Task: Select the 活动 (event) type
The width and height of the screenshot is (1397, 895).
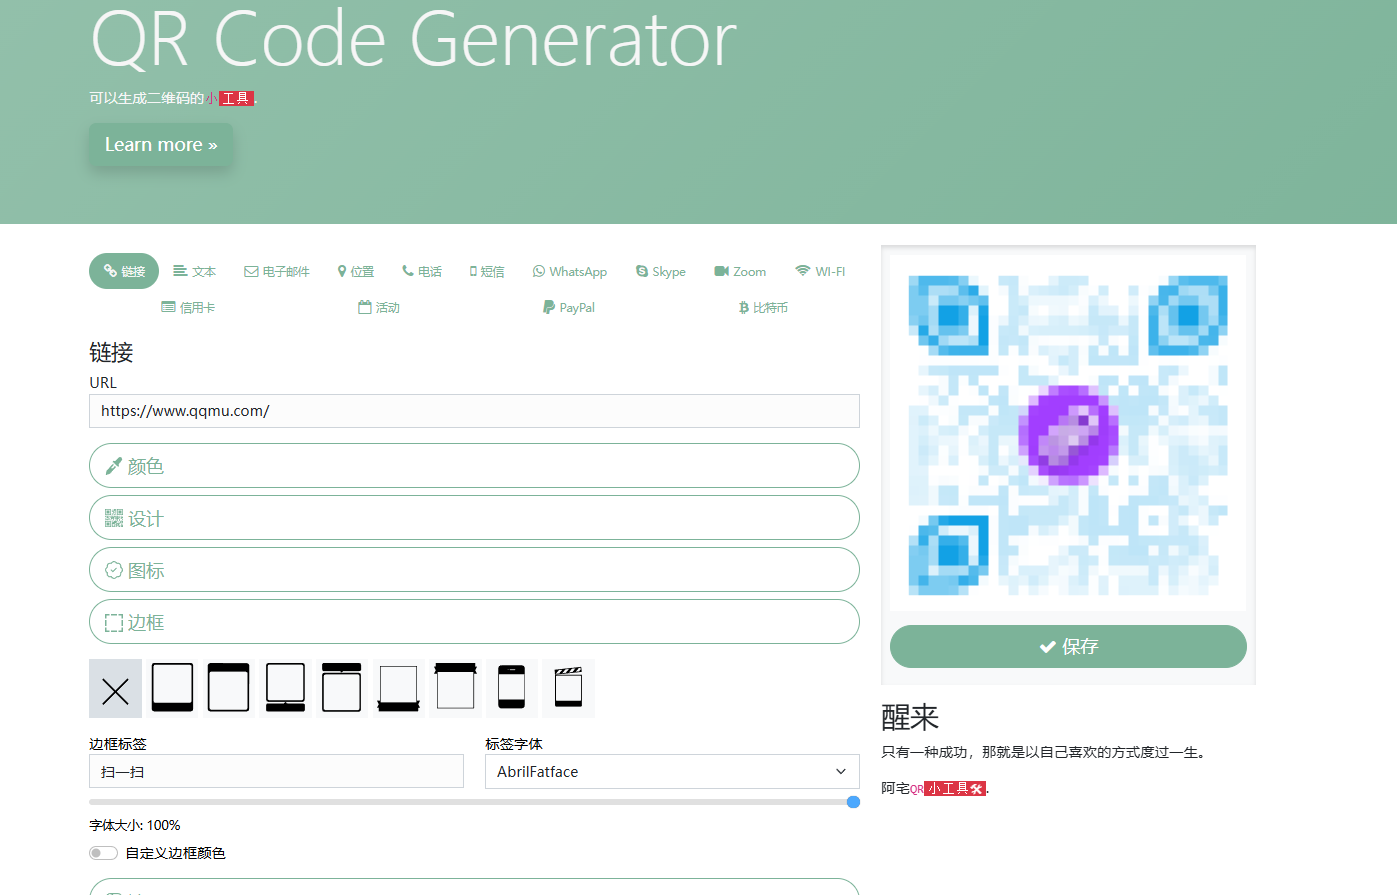Action: click(379, 307)
